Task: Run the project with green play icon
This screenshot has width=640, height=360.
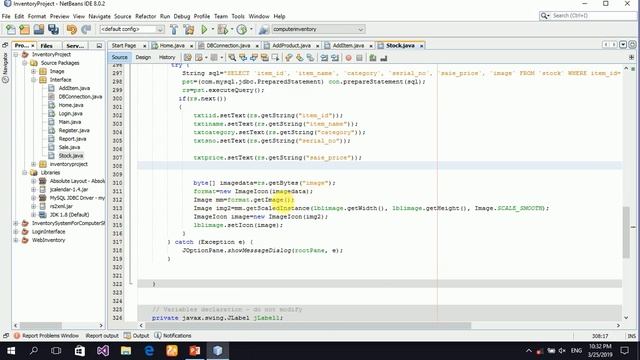Action: (x=204, y=29)
